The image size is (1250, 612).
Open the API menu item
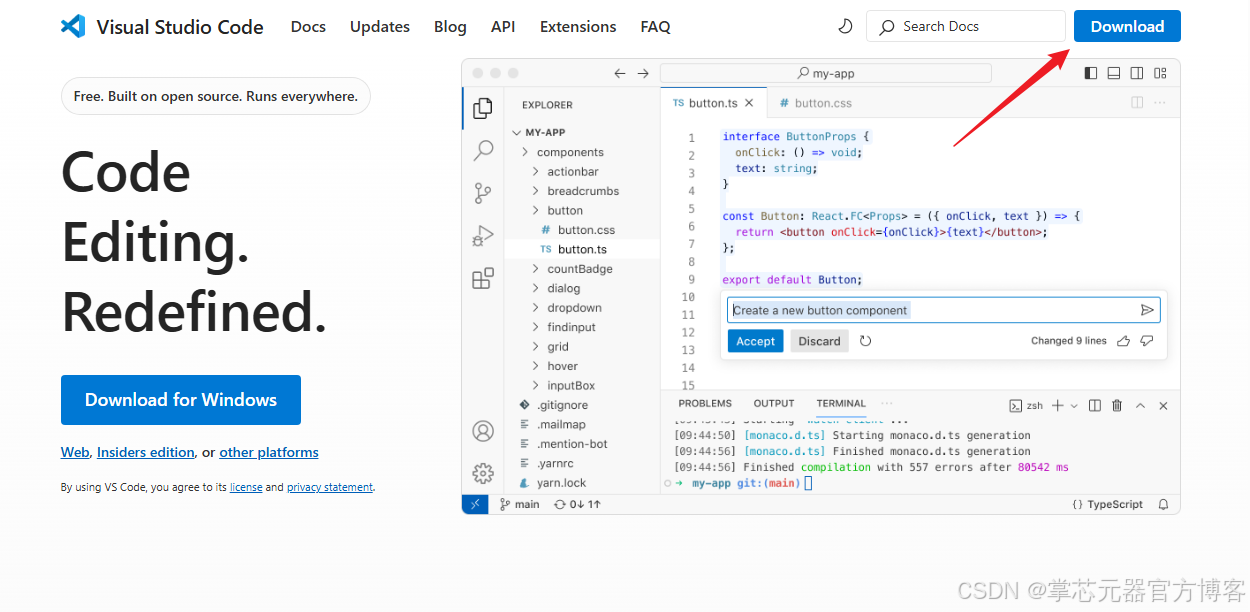(x=503, y=27)
